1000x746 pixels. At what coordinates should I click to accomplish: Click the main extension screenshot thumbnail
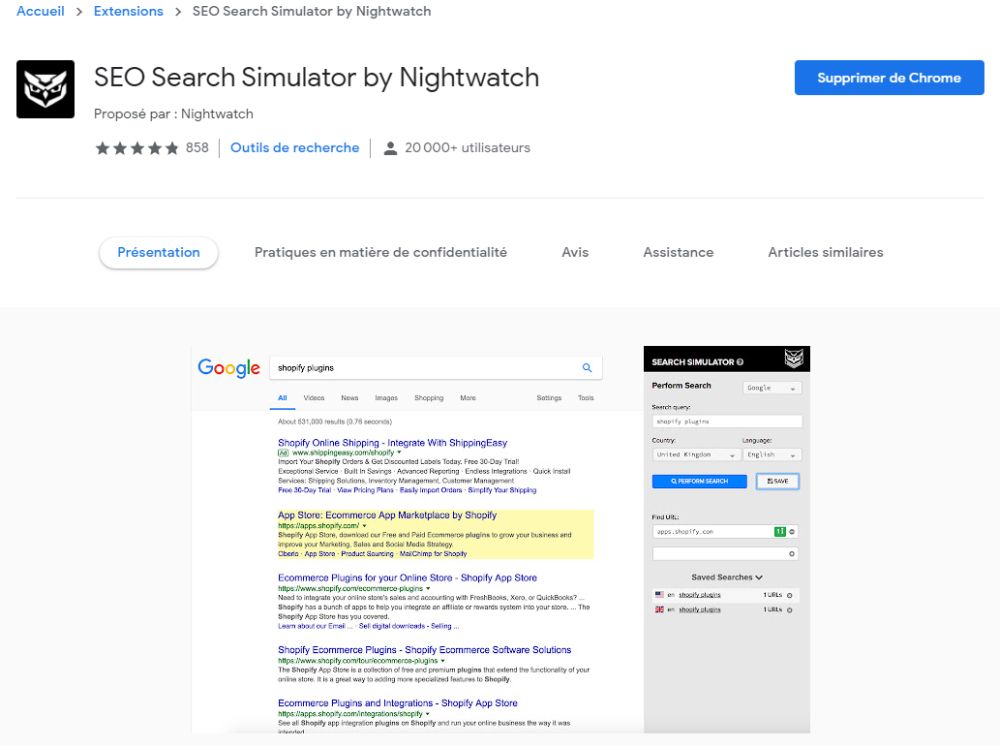click(501, 539)
